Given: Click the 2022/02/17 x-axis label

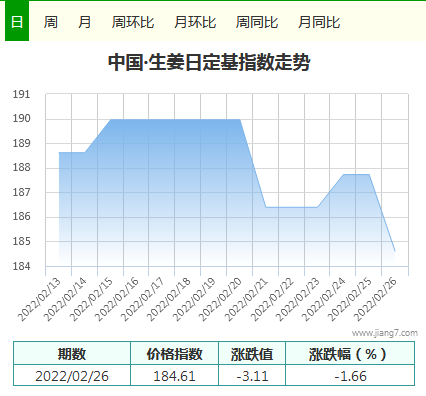Looking at the screenshot, I should click(143, 300).
